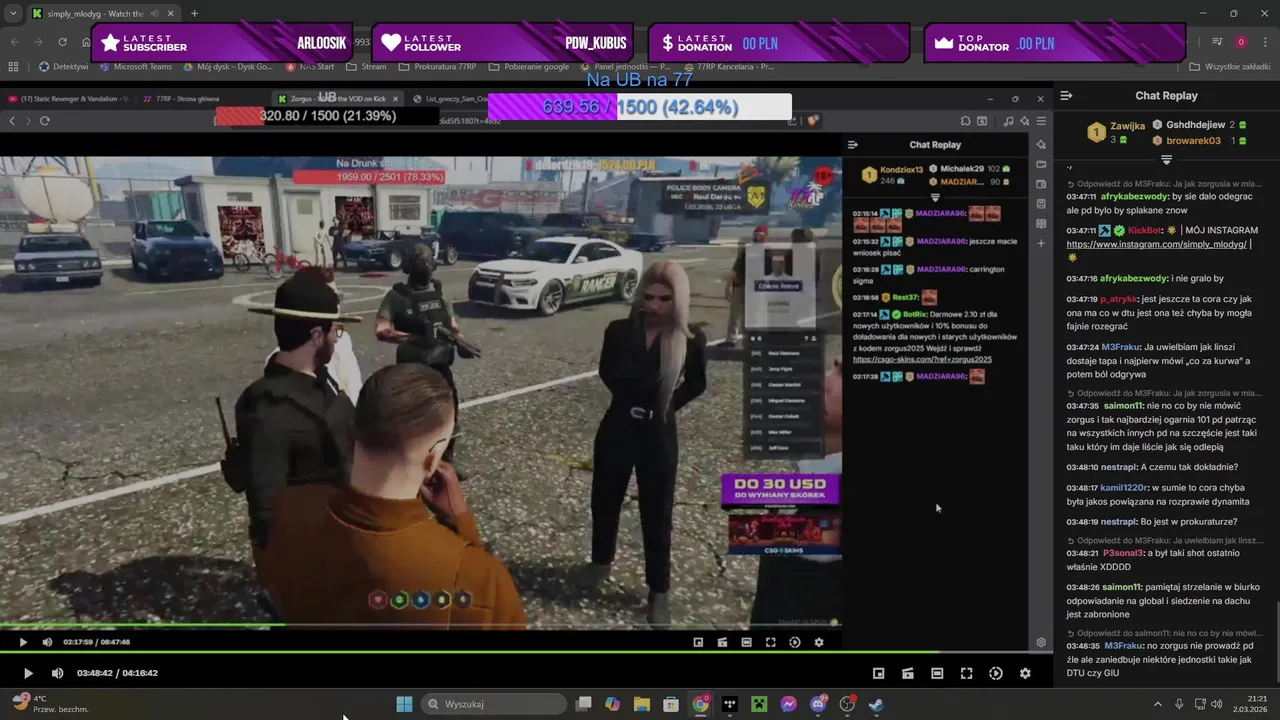1280x720 pixels.
Task: Show hidden system tray icons
Action: tap(1158, 704)
